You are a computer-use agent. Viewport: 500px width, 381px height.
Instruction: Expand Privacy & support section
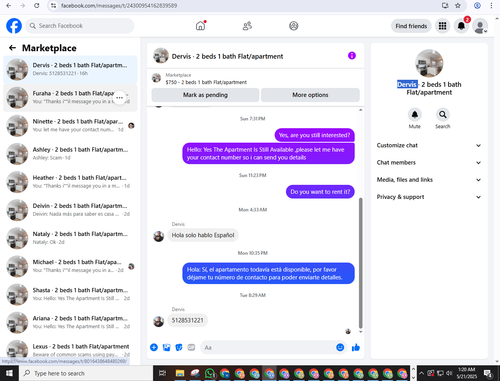pyautogui.click(x=429, y=197)
